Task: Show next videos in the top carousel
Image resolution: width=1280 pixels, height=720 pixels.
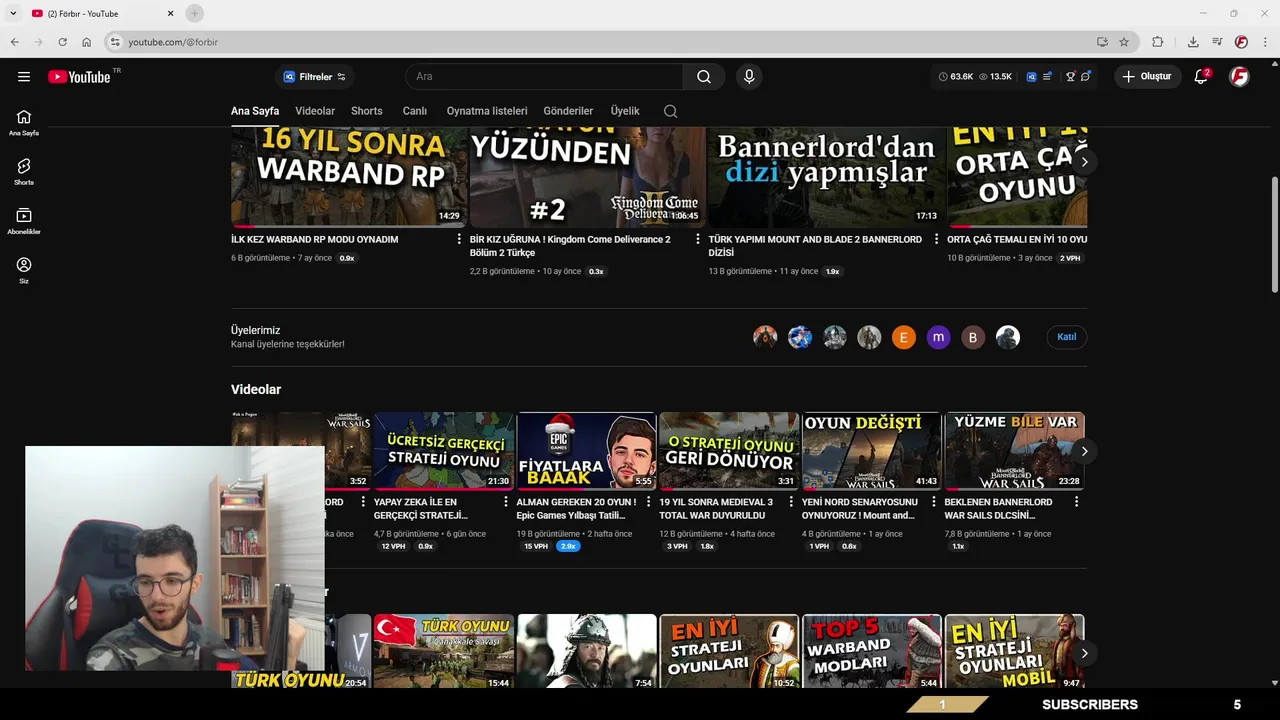Action: pyautogui.click(x=1084, y=161)
